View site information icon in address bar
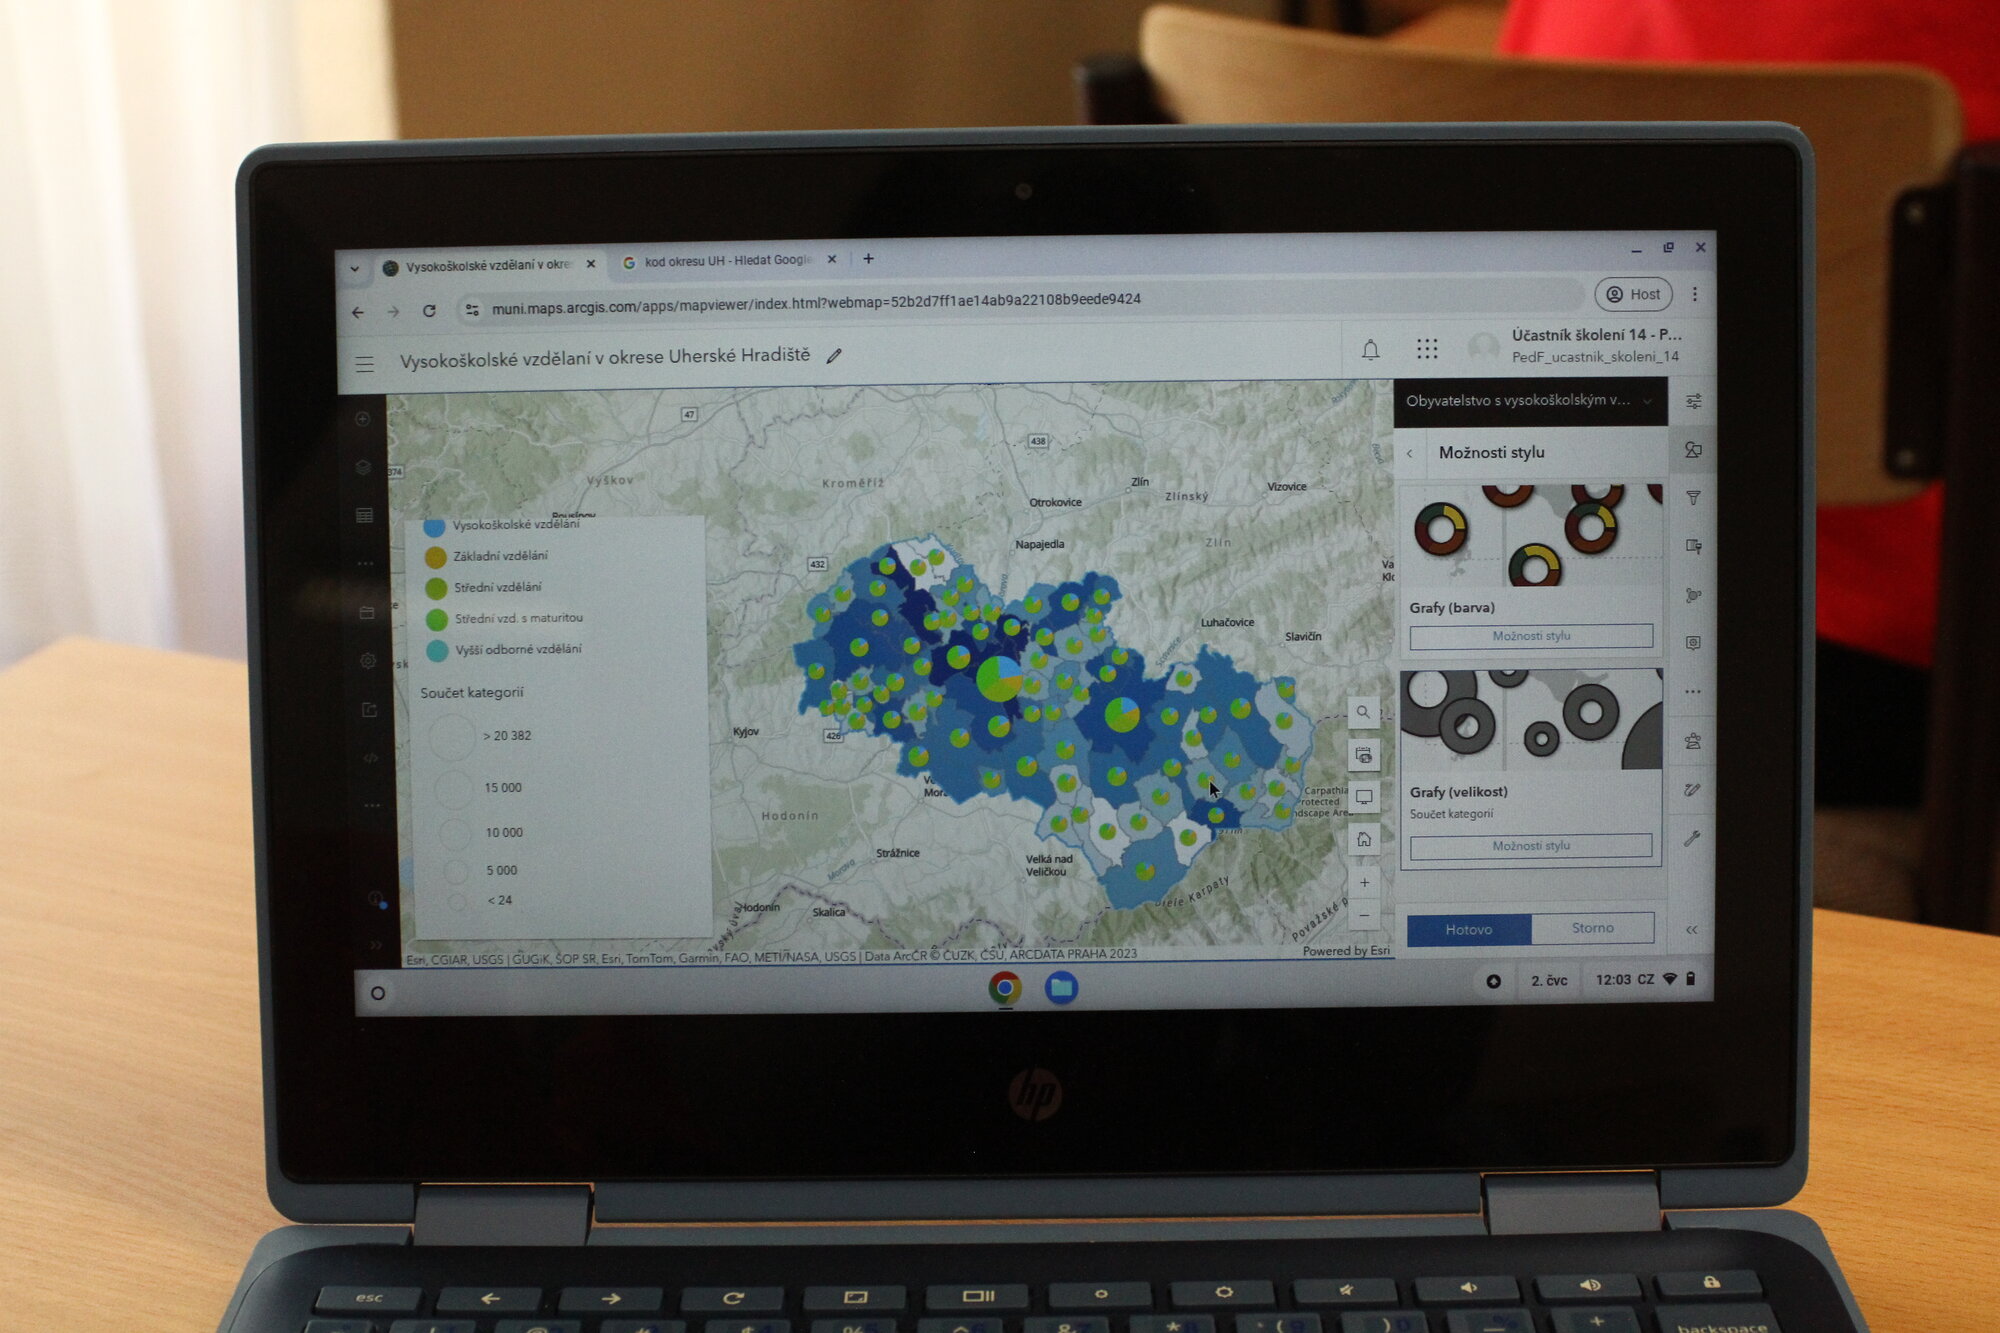 click(473, 310)
